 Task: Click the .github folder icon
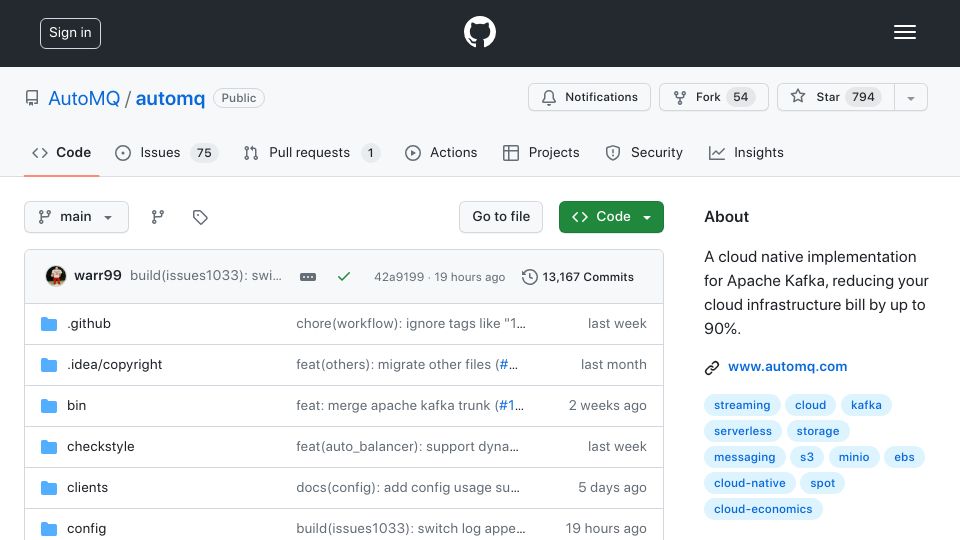49,323
